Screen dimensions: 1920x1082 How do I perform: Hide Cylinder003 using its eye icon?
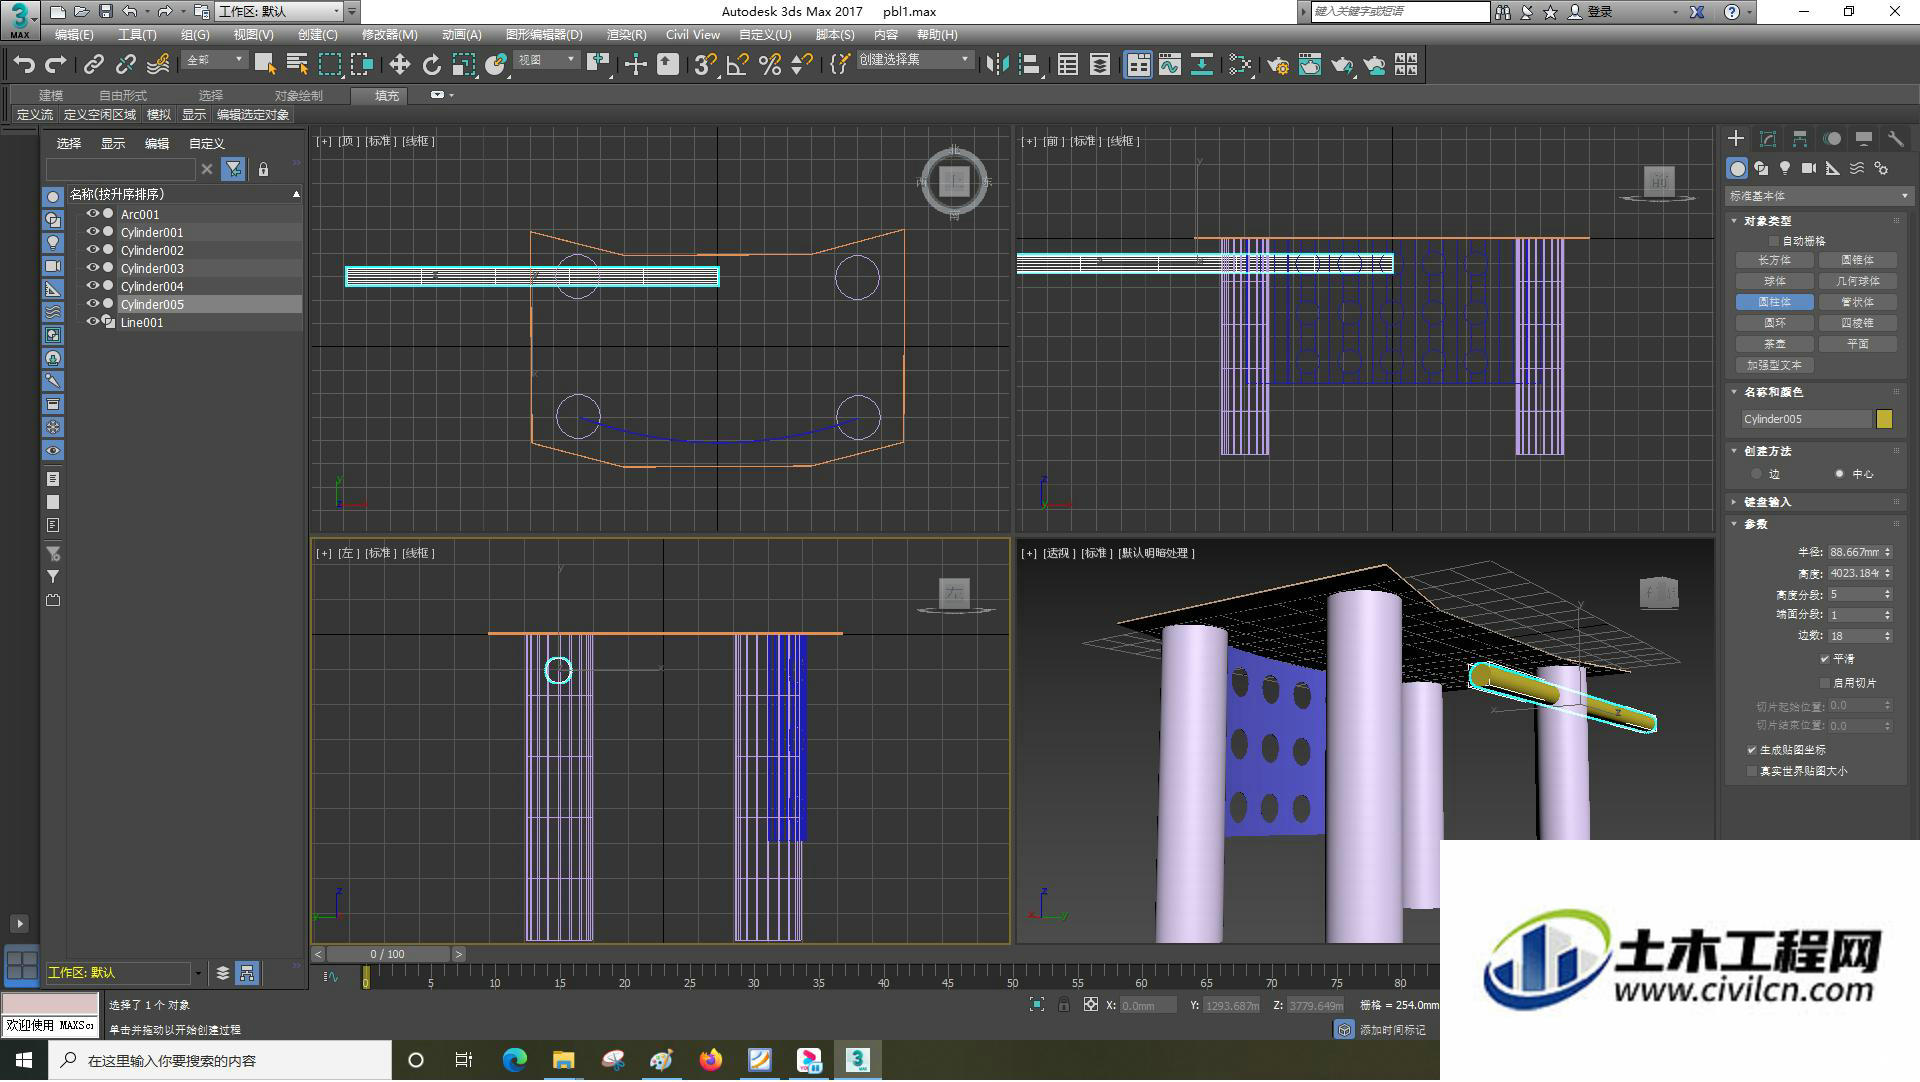click(x=93, y=268)
